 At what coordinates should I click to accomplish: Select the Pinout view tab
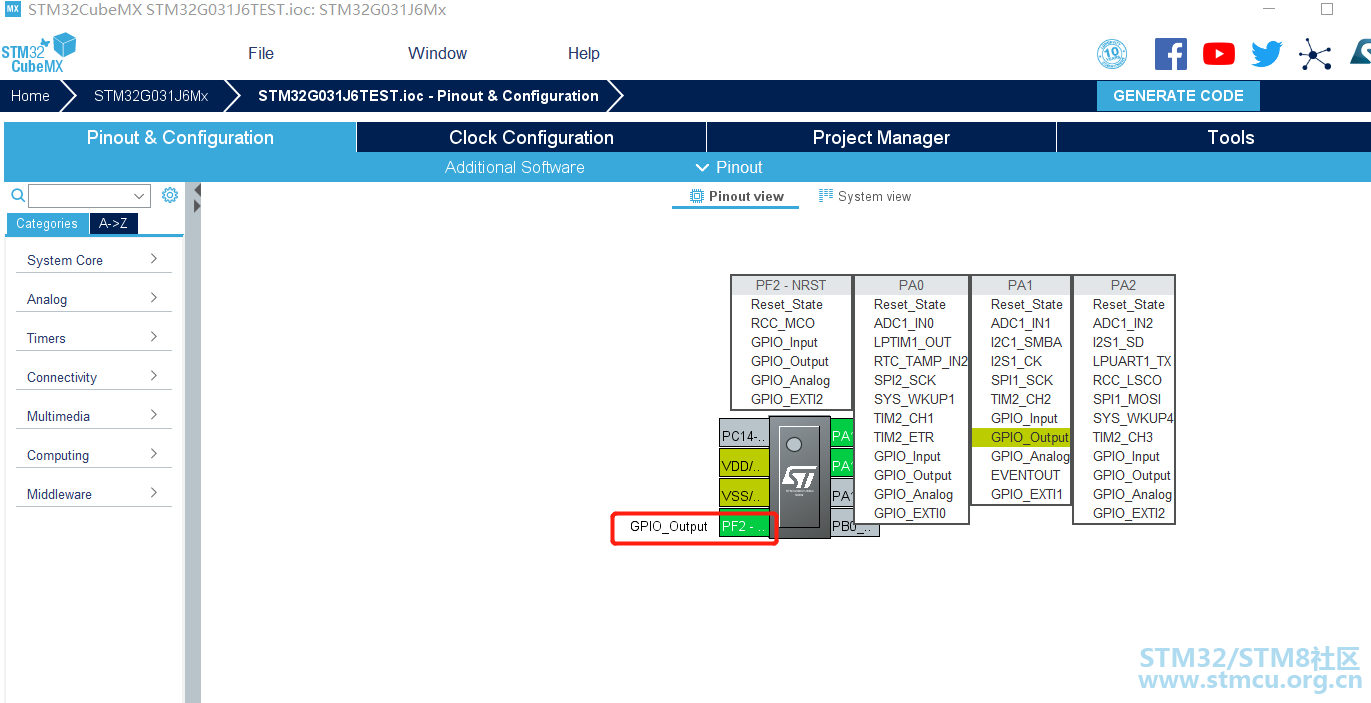(736, 196)
